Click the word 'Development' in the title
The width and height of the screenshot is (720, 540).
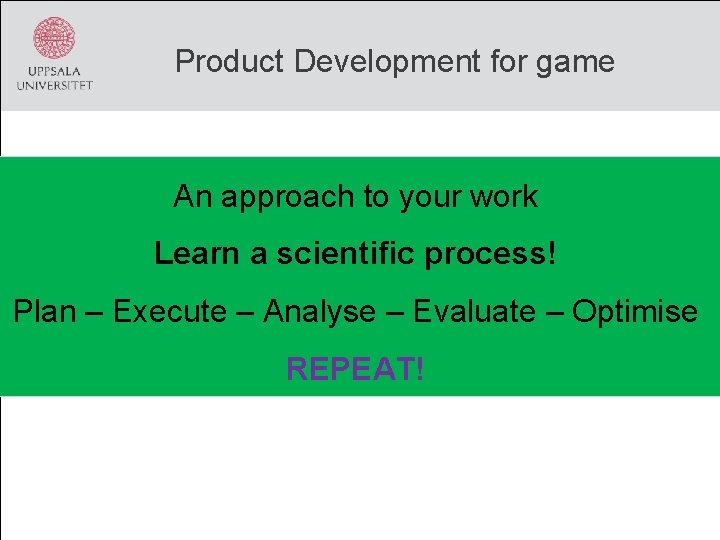point(388,62)
